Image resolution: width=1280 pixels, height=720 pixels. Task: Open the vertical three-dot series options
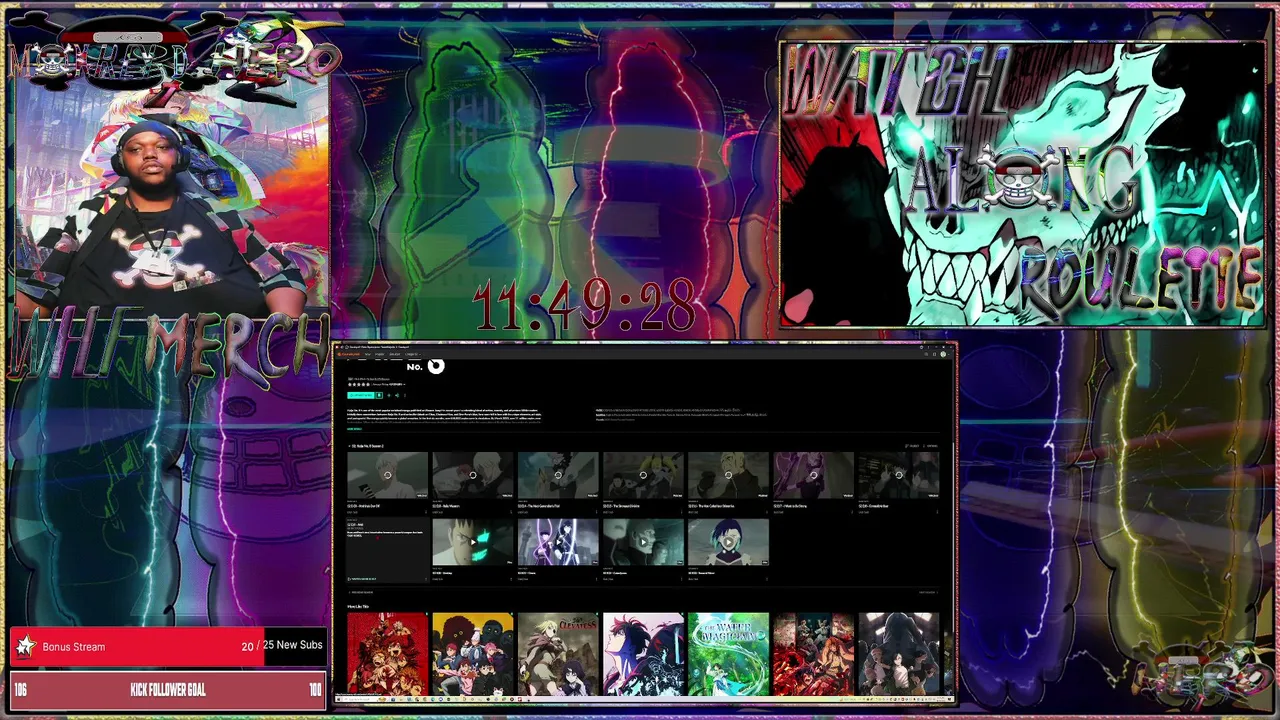pyautogui.click(x=405, y=395)
